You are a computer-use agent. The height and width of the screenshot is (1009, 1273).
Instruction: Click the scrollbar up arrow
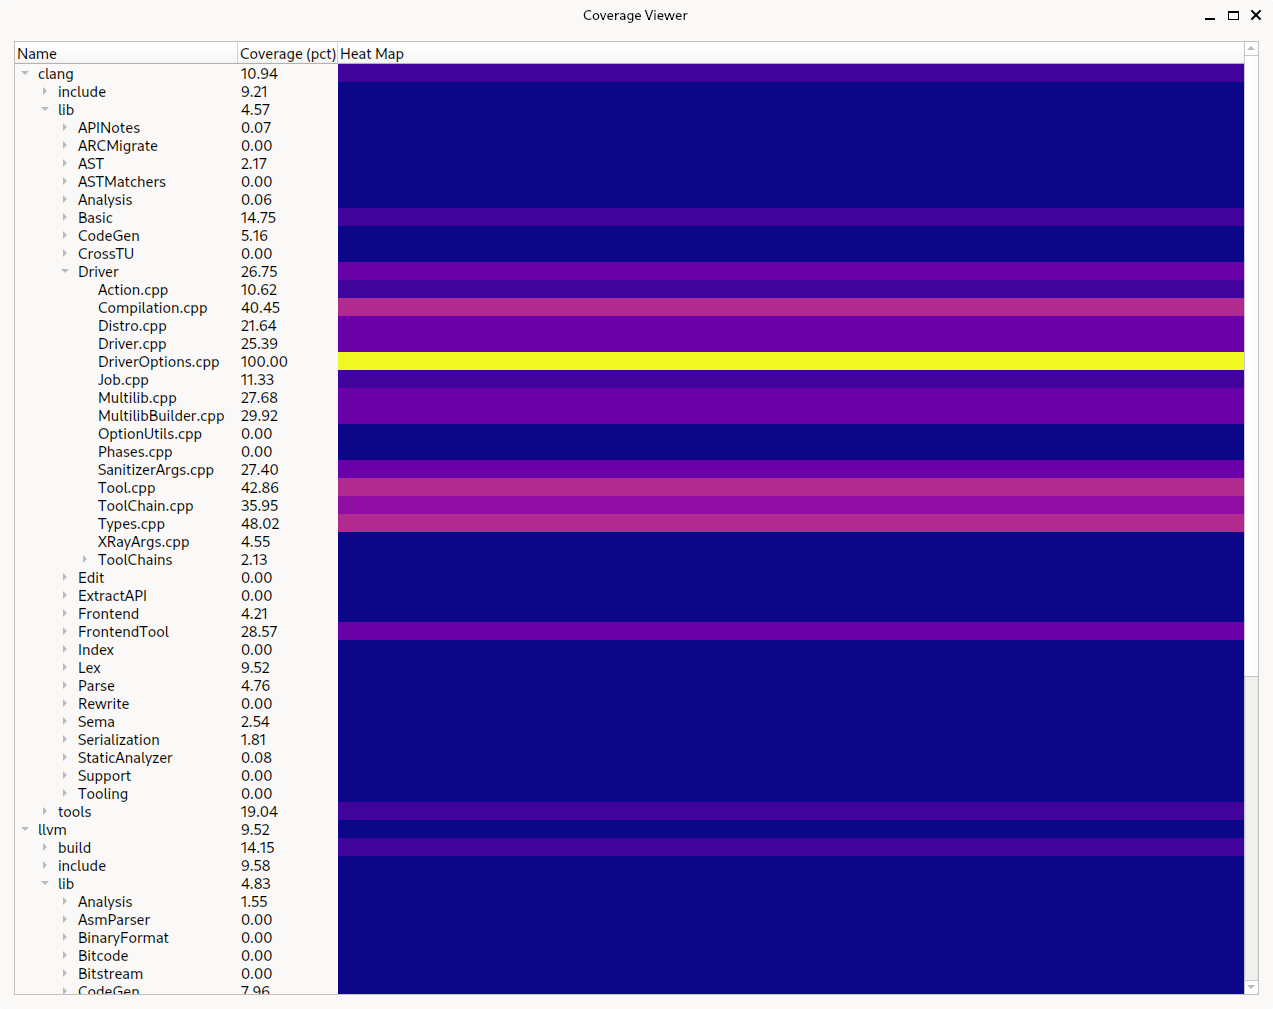point(1251,49)
